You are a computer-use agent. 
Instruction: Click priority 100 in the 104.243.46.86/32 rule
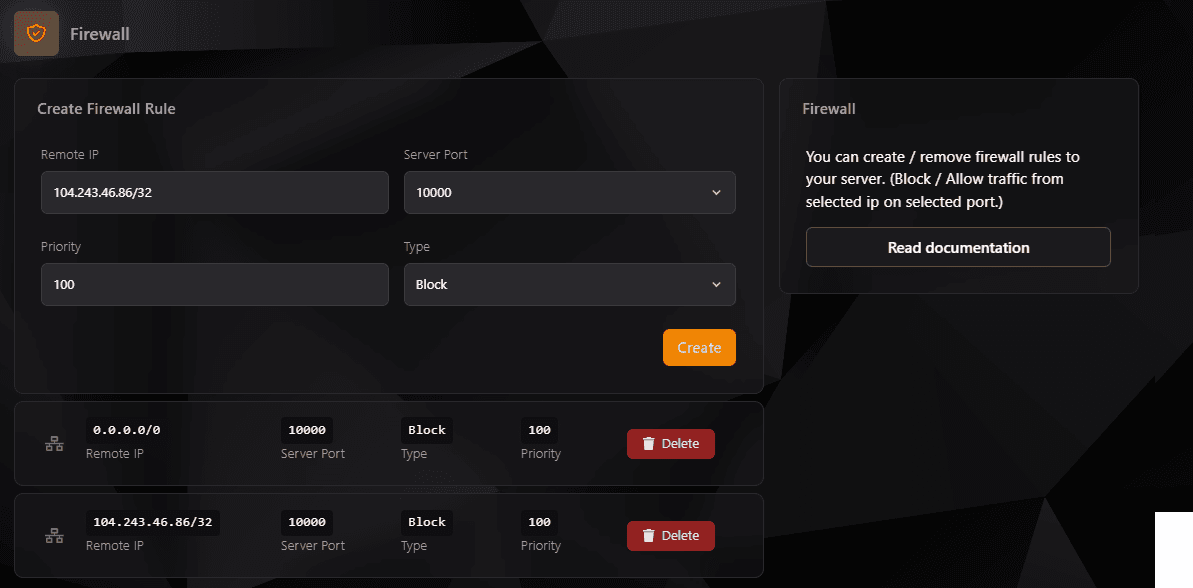[x=539, y=522]
